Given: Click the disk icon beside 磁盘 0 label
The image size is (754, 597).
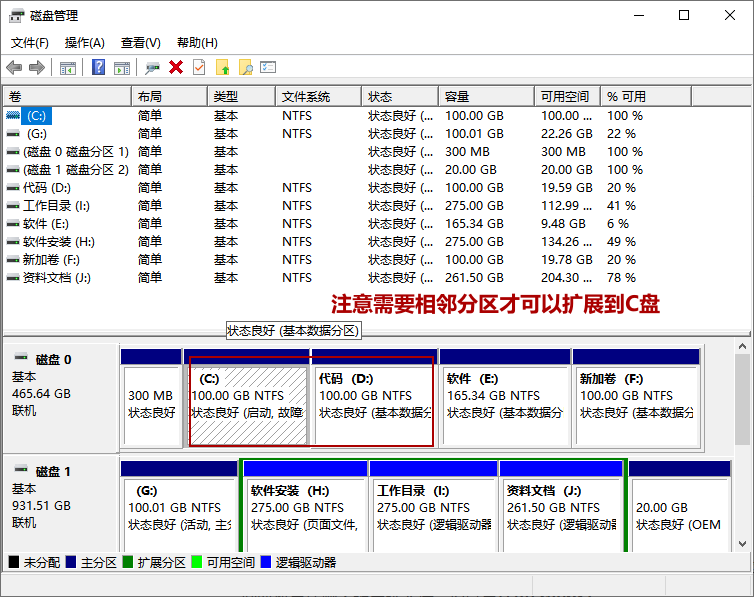Looking at the screenshot, I should coord(21,357).
